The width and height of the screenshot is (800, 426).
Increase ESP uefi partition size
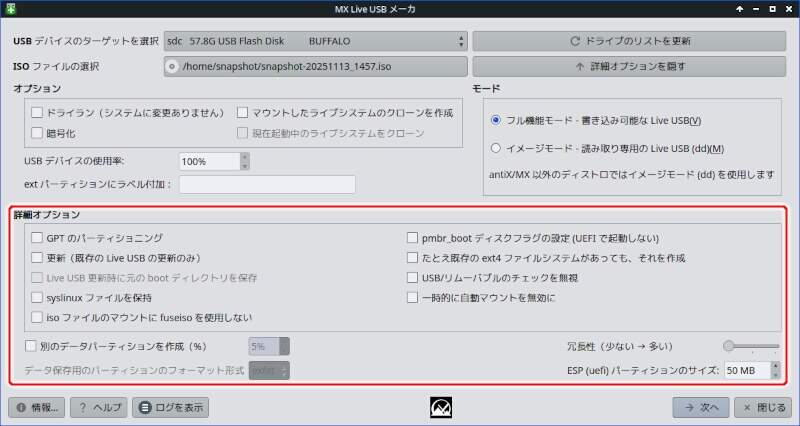coord(776,366)
